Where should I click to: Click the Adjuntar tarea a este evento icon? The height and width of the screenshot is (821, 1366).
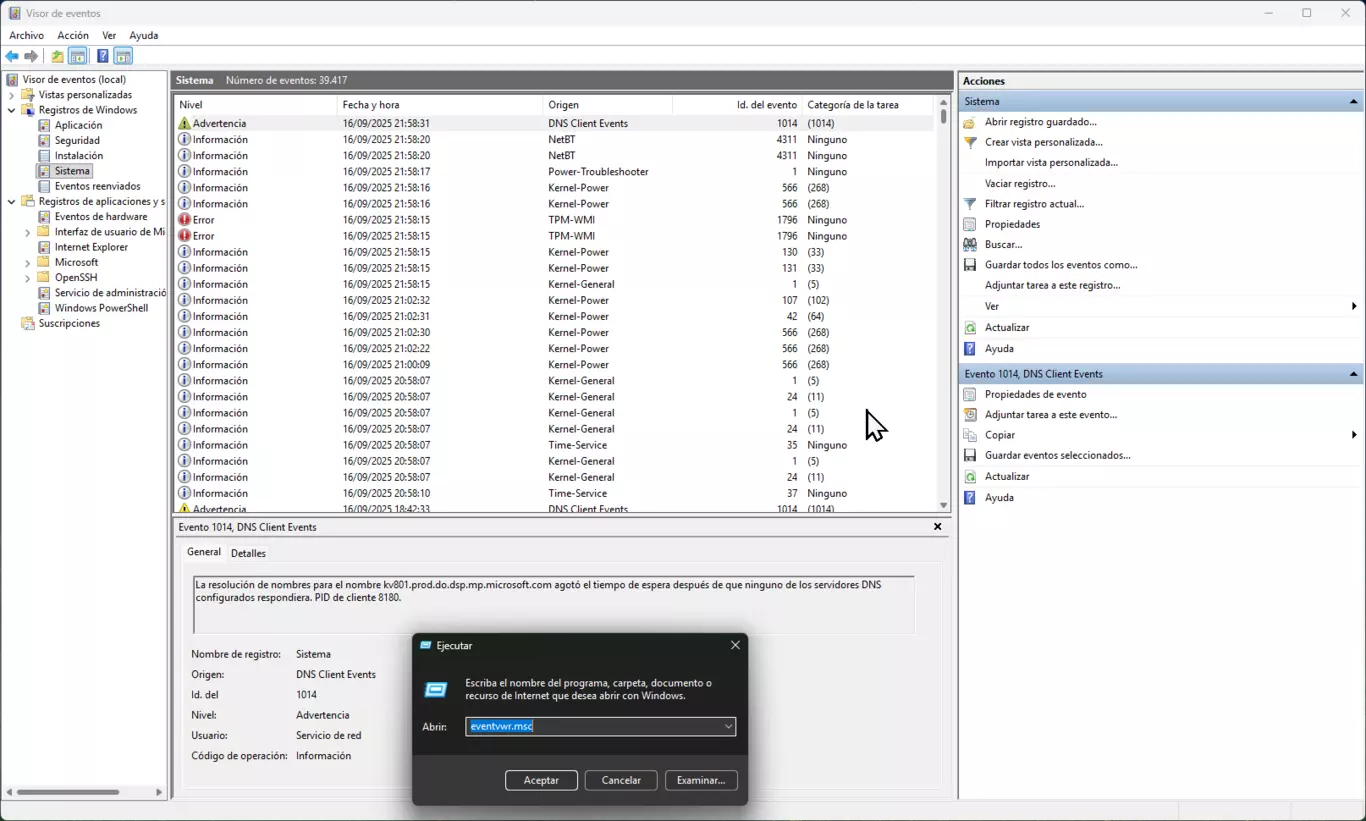tap(969, 414)
